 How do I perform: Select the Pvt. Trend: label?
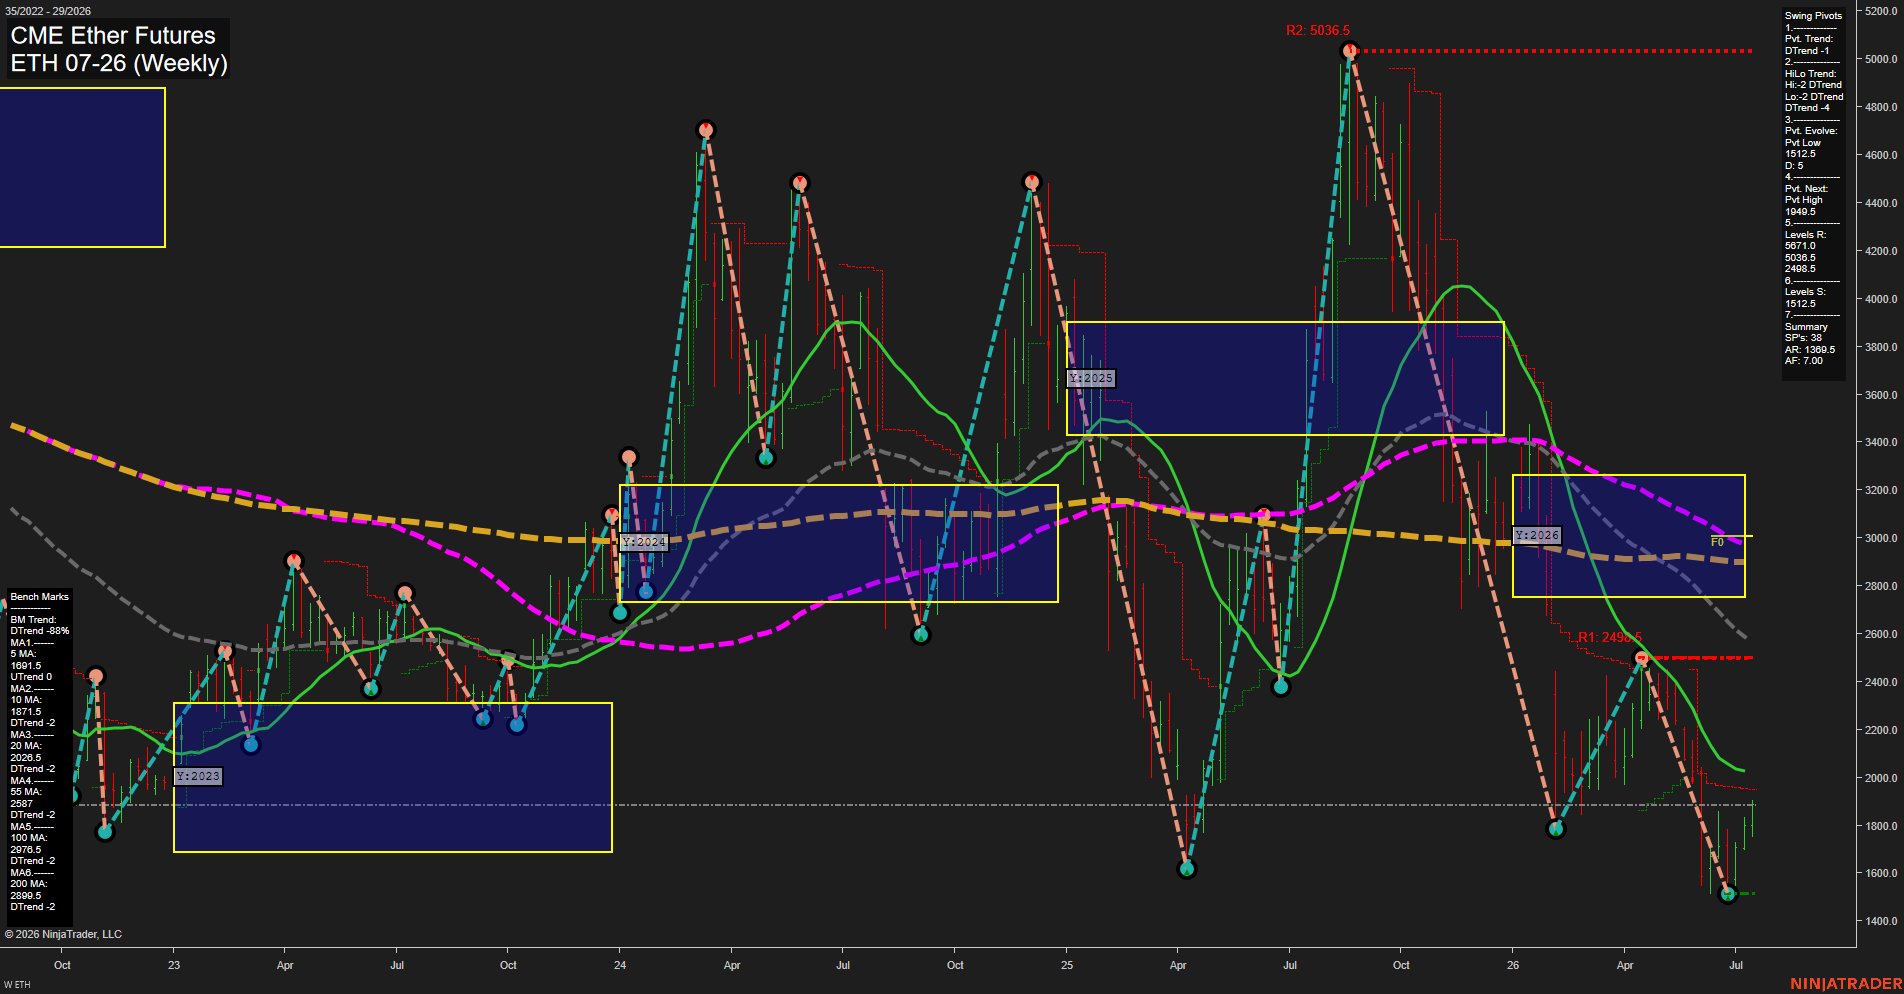pos(1809,39)
